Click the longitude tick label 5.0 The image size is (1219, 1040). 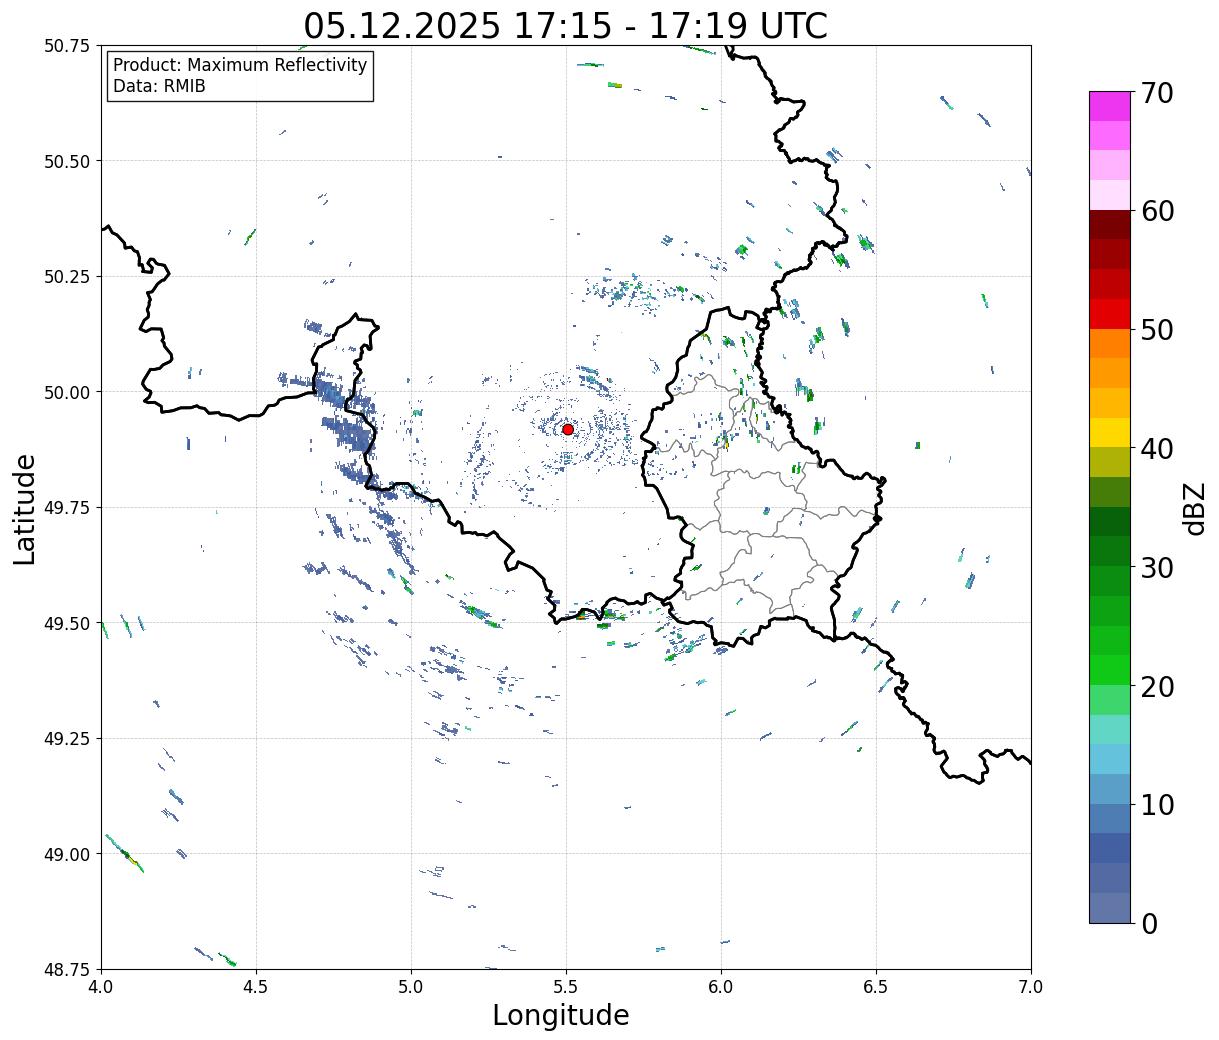point(411,987)
